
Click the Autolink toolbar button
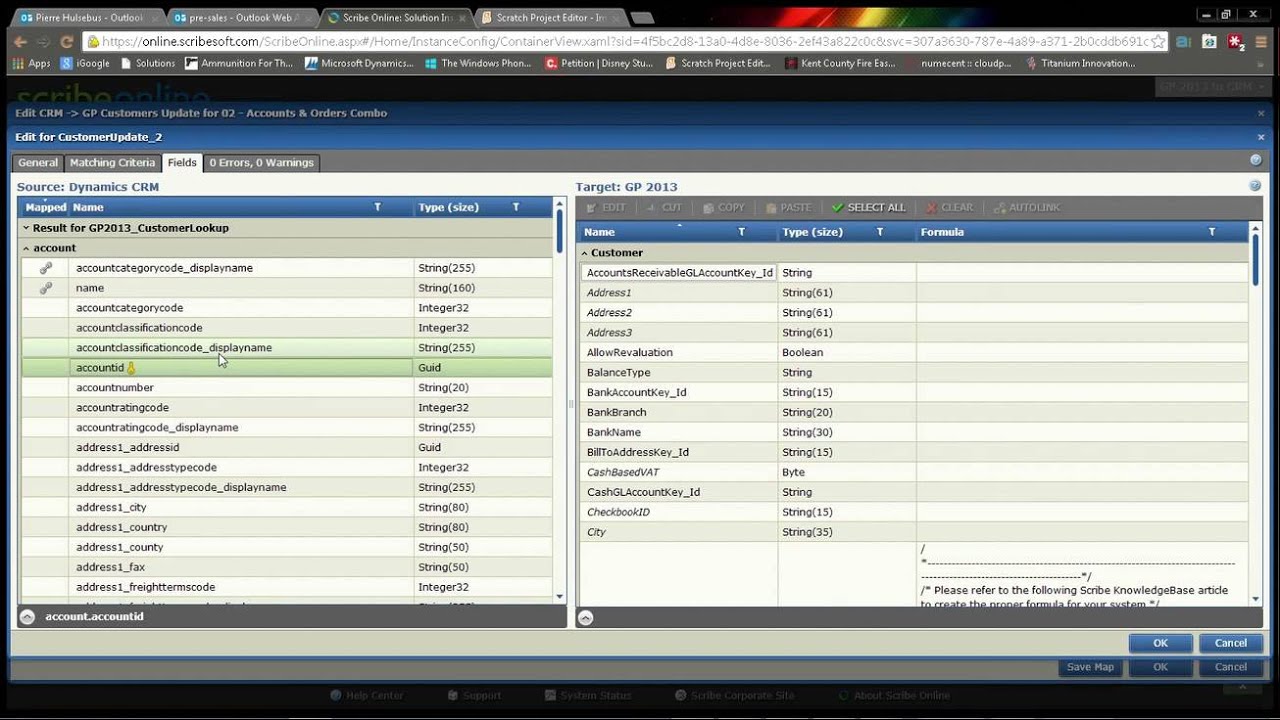tap(1027, 208)
